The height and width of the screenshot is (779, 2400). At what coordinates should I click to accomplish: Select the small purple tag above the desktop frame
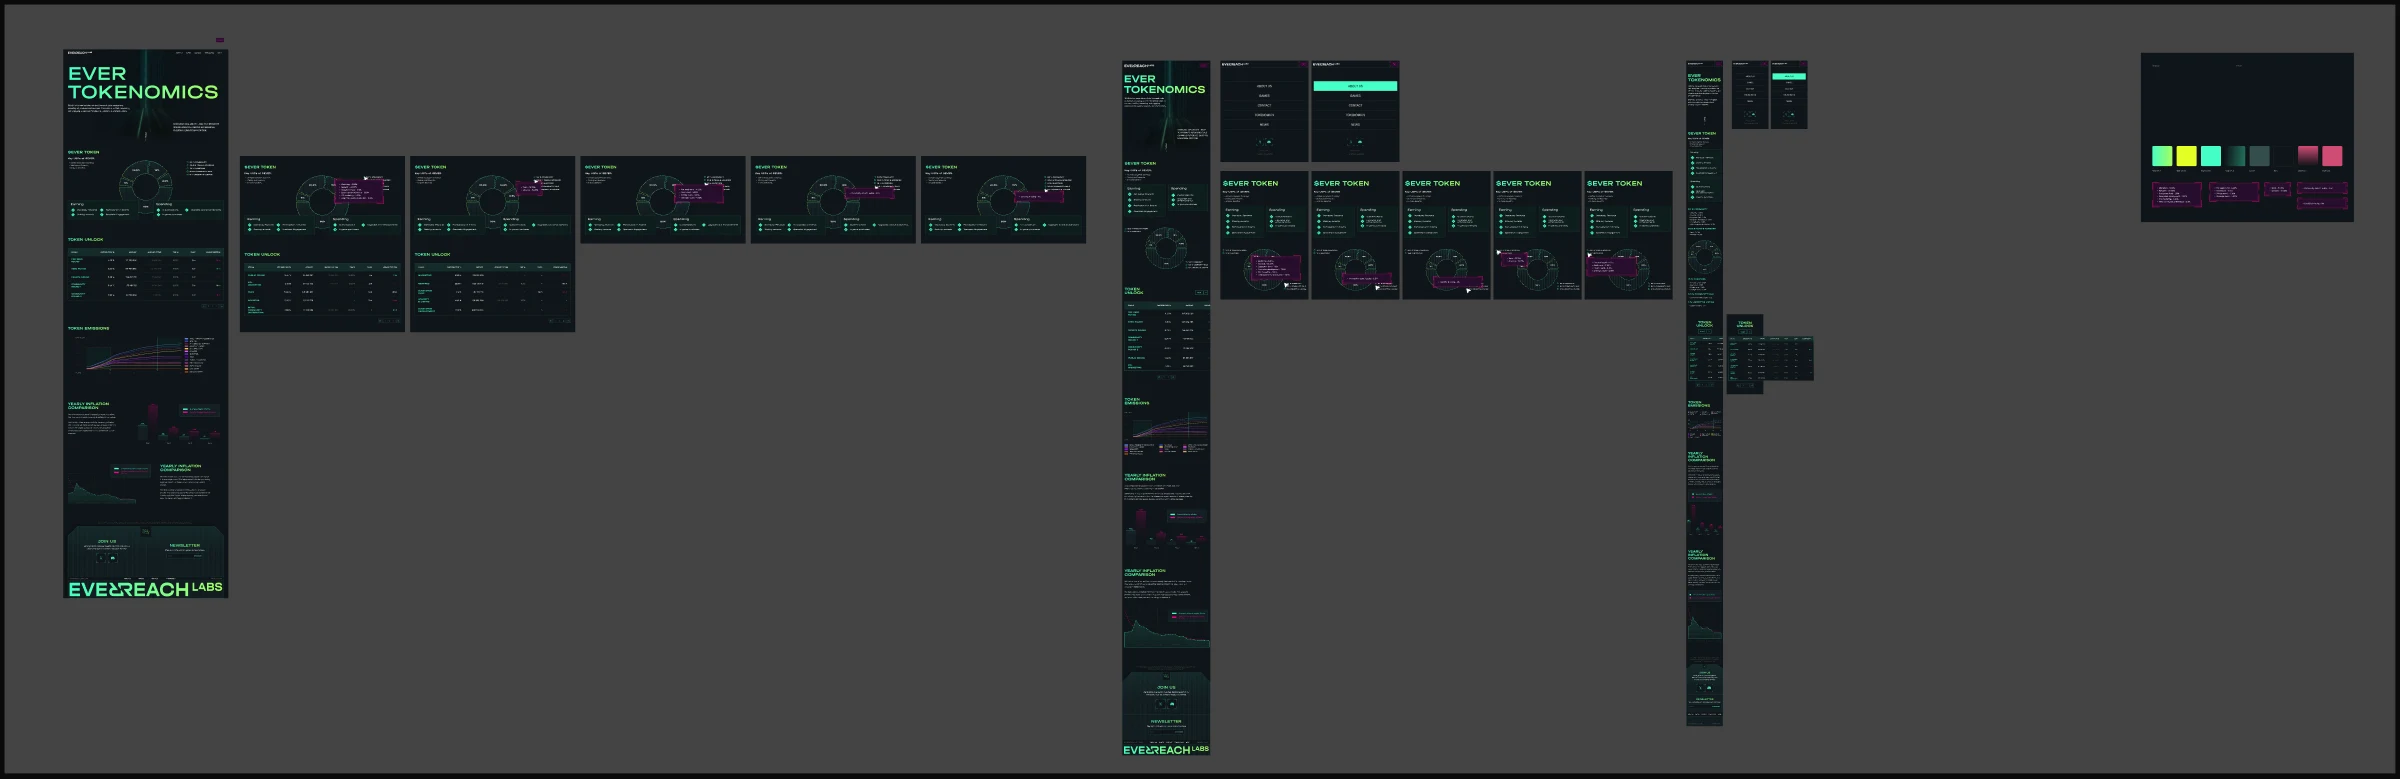(220, 40)
